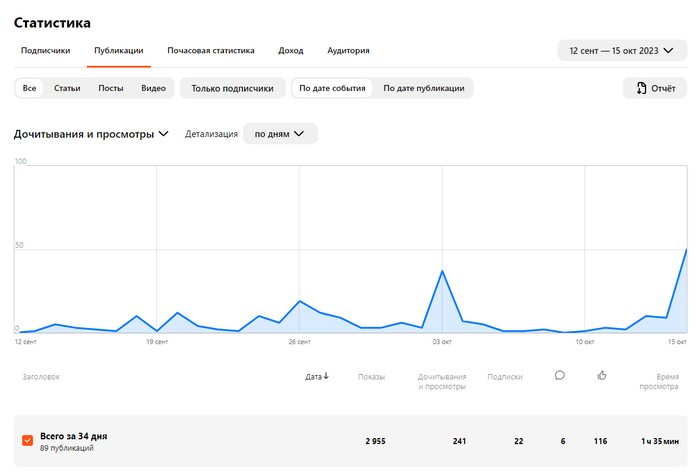Open the Почасовая статистика tab
The height and width of the screenshot is (474, 700).
coord(210,50)
